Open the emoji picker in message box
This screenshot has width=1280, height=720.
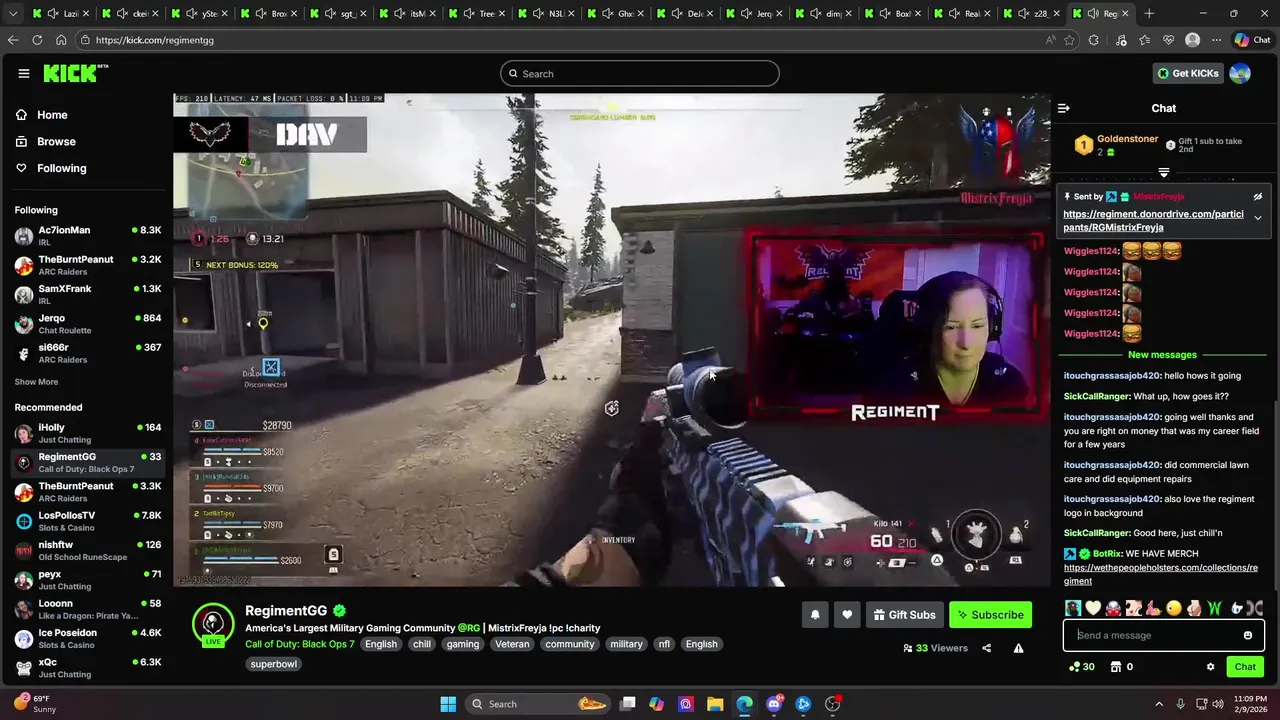coord(1247,635)
